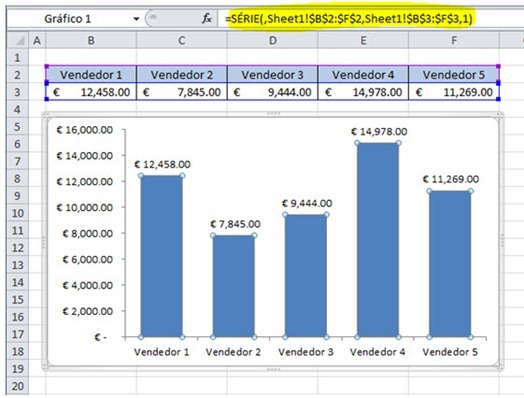The width and height of the screenshot is (524, 398).
Task: Click data label € 12,458.00 above bar
Action: (162, 164)
